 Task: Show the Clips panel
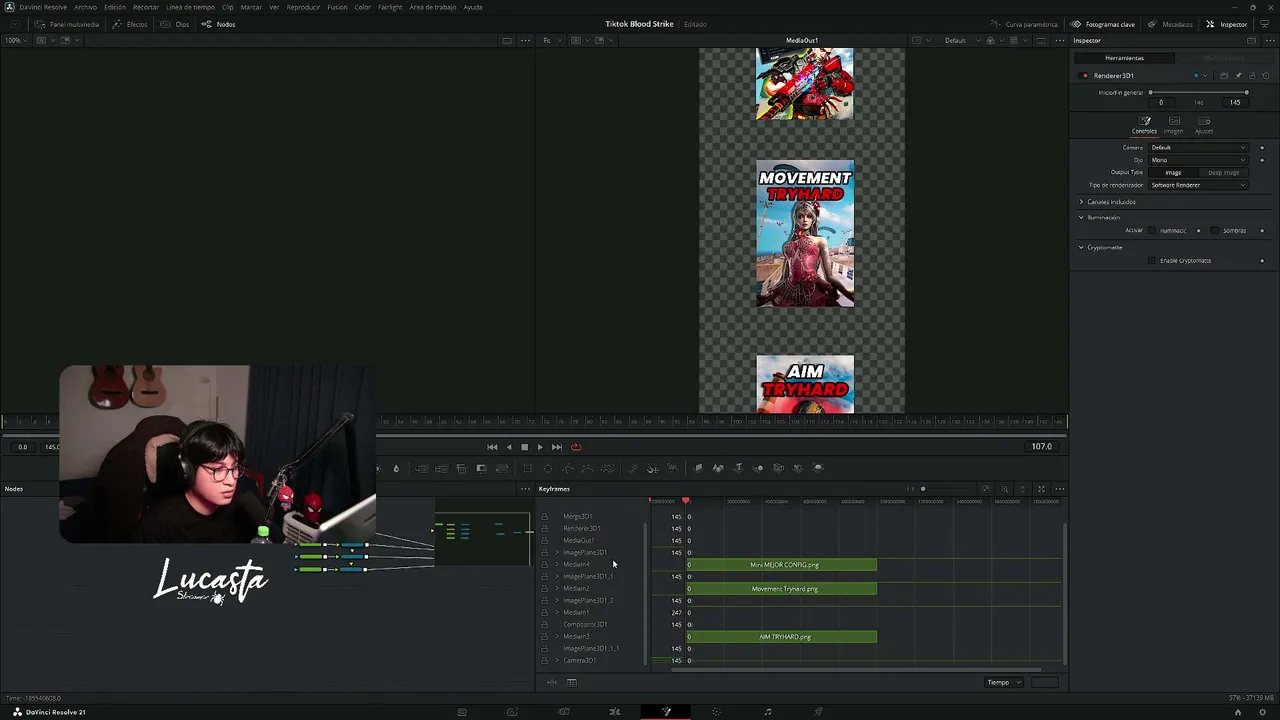click(x=175, y=24)
